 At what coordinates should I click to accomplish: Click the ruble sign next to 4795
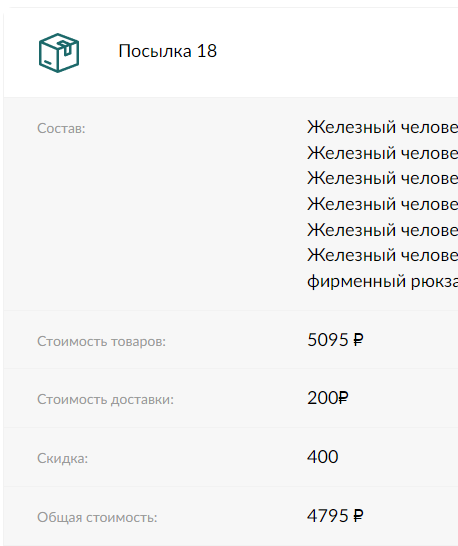point(358,516)
